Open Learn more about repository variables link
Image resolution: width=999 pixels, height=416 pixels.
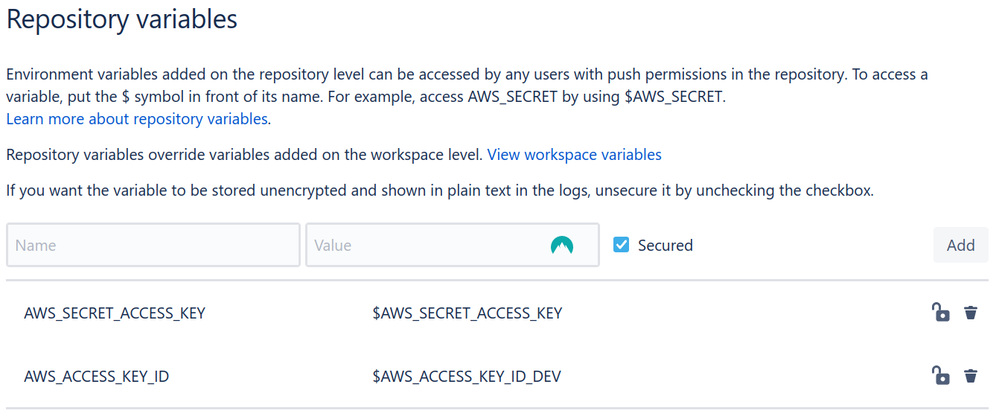pyautogui.click(x=137, y=118)
